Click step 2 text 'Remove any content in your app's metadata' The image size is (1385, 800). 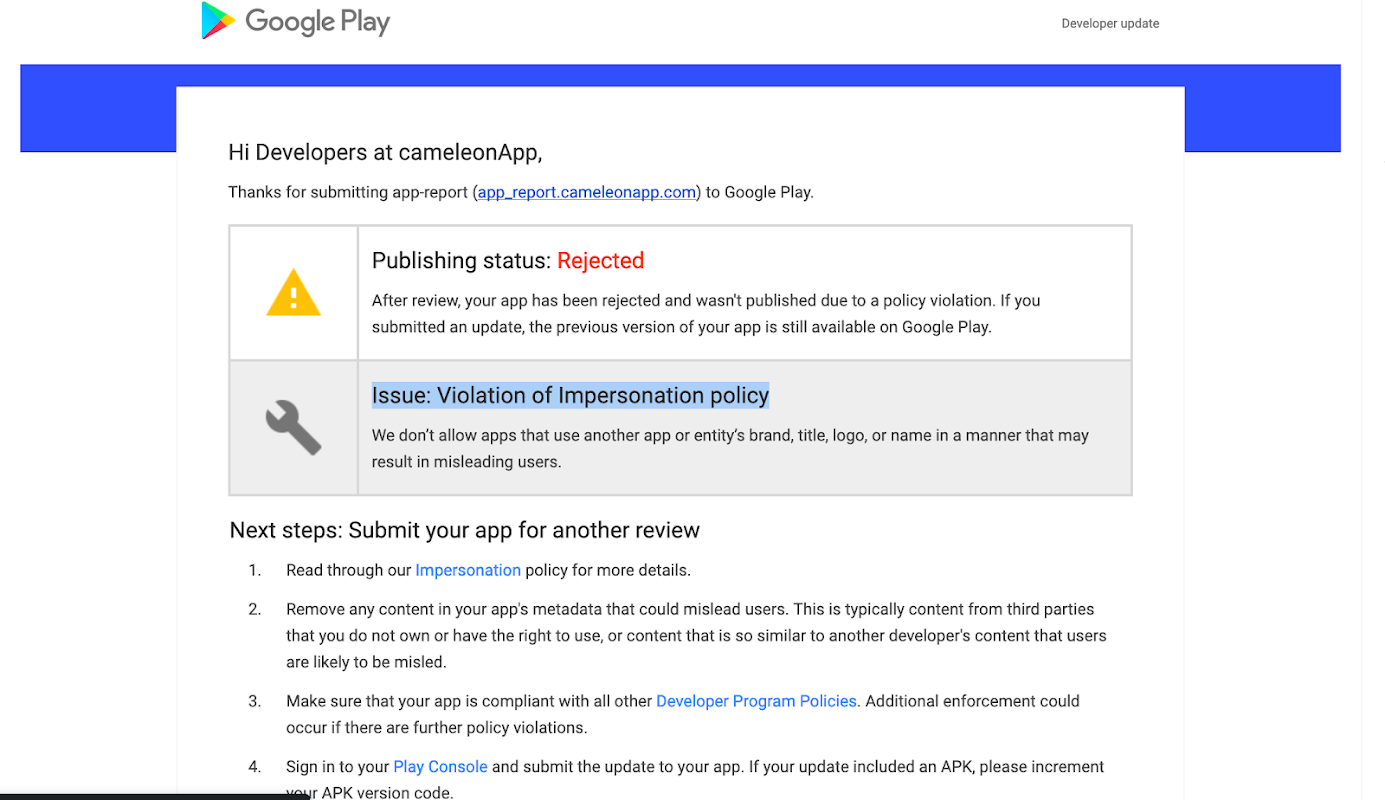pyautogui.click(x=696, y=635)
